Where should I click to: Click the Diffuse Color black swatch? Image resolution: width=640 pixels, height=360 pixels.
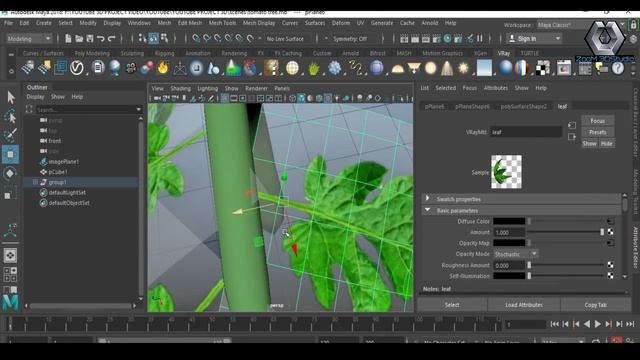pyautogui.click(x=509, y=221)
